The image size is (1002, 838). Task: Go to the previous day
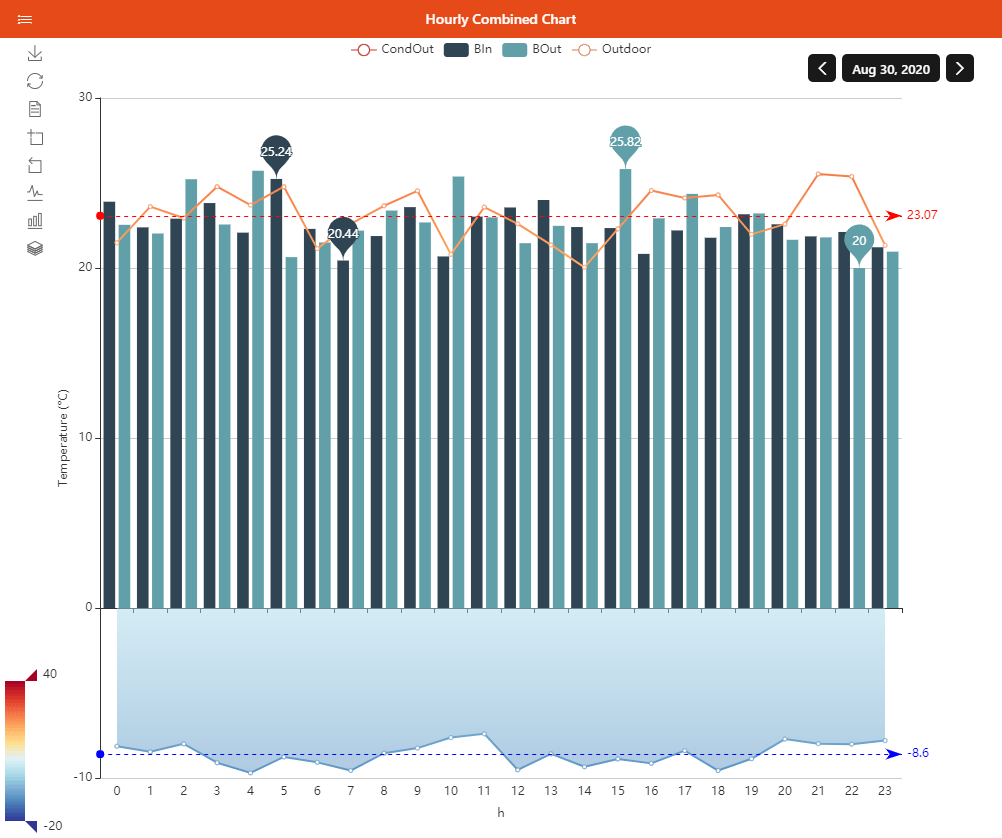(x=821, y=68)
